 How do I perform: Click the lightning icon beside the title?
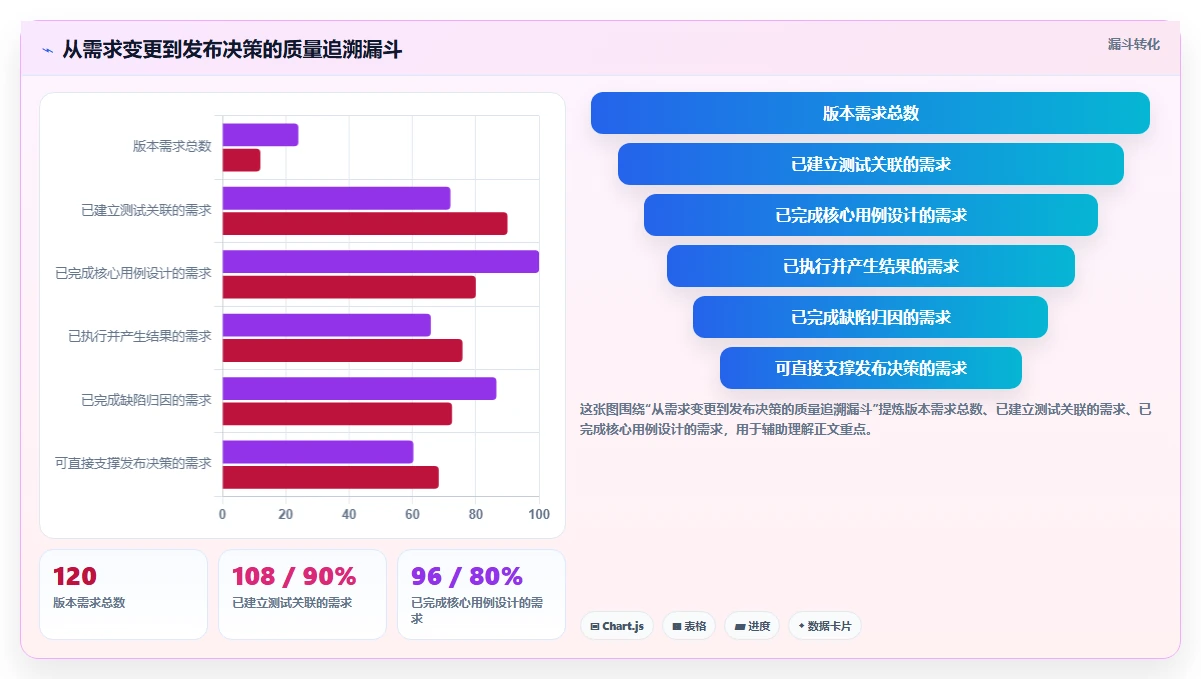click(47, 49)
